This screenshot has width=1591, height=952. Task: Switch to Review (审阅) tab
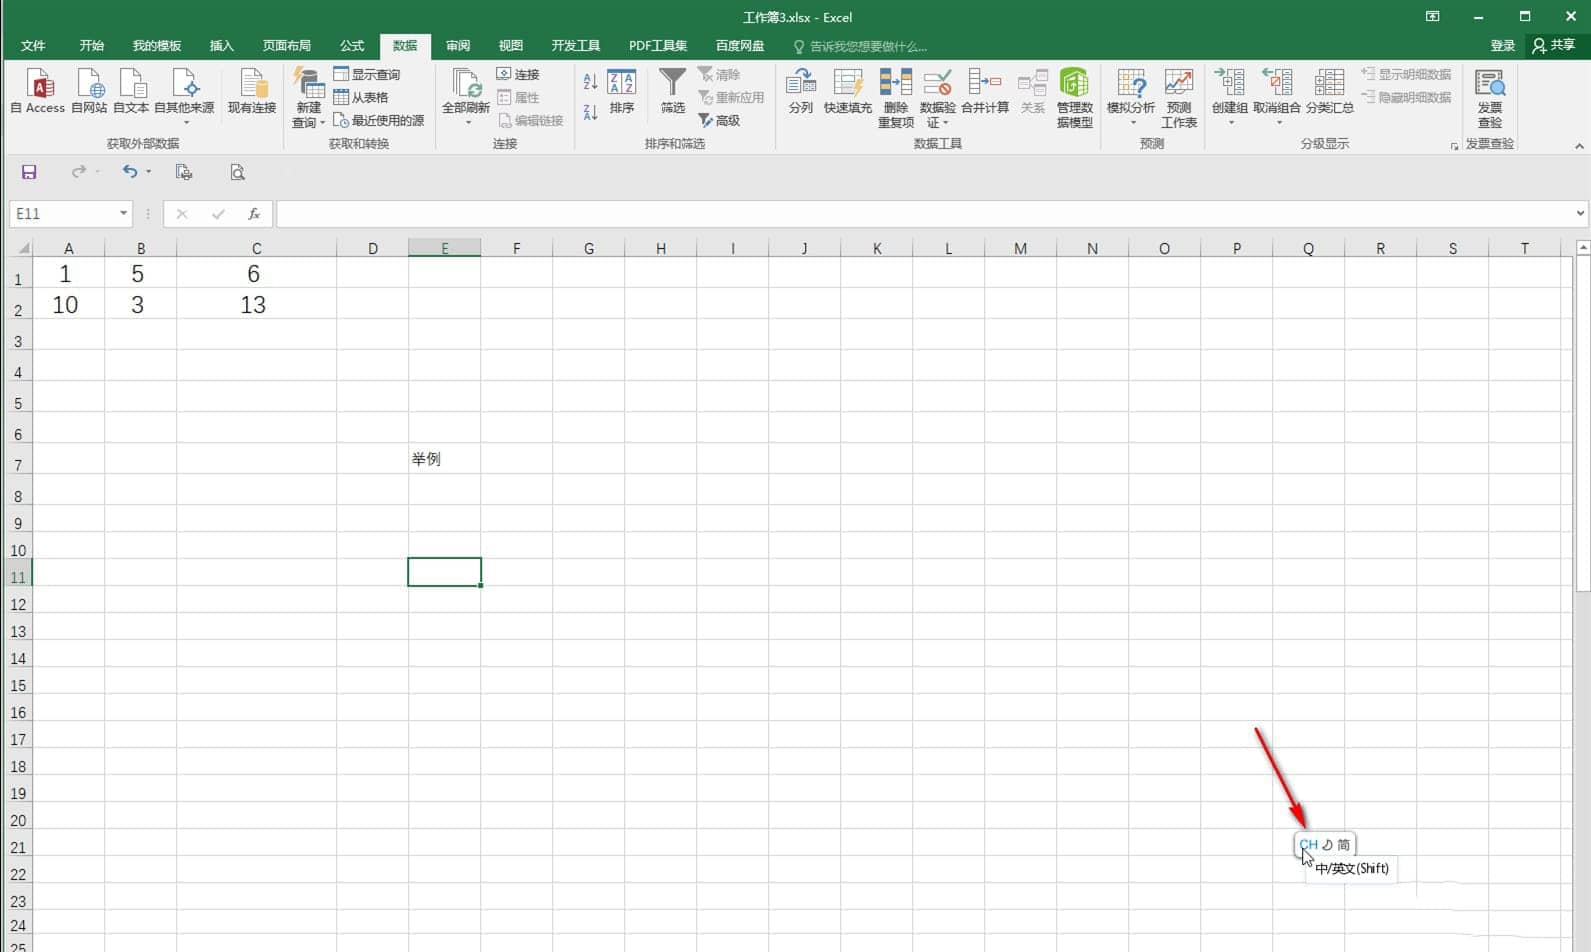[458, 46]
